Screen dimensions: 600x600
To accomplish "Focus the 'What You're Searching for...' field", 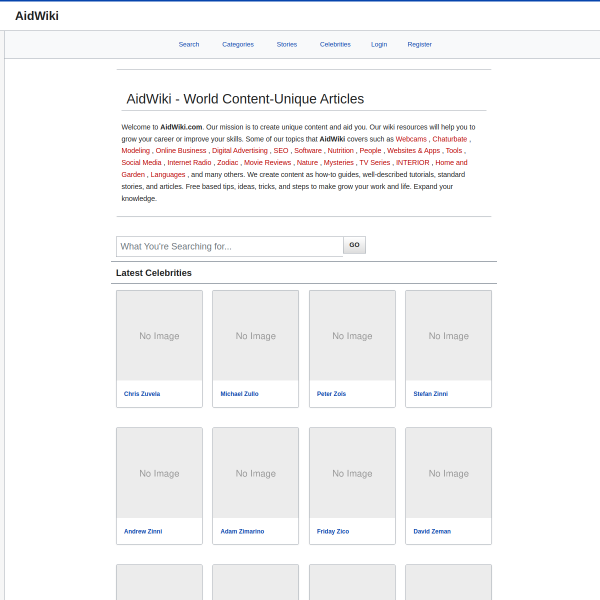I will 230,246.
